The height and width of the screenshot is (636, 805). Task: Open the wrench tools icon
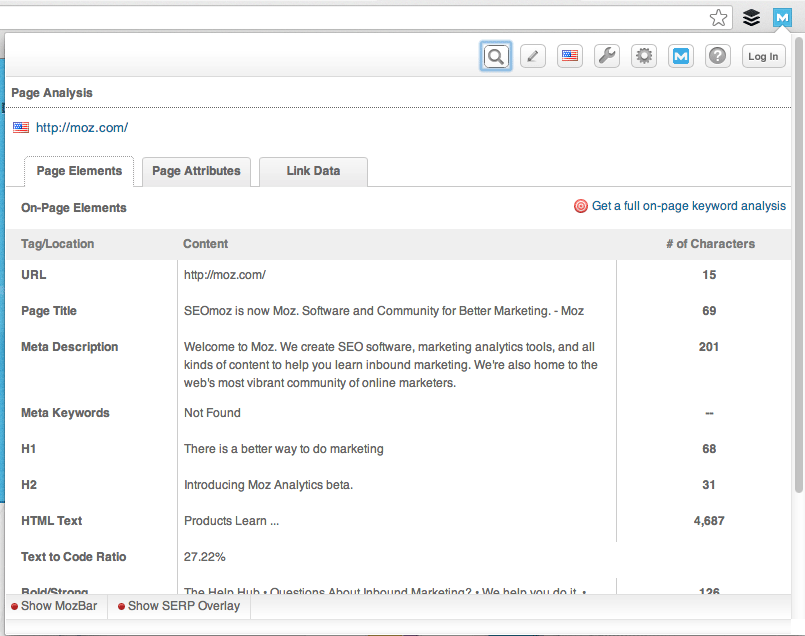[607, 56]
